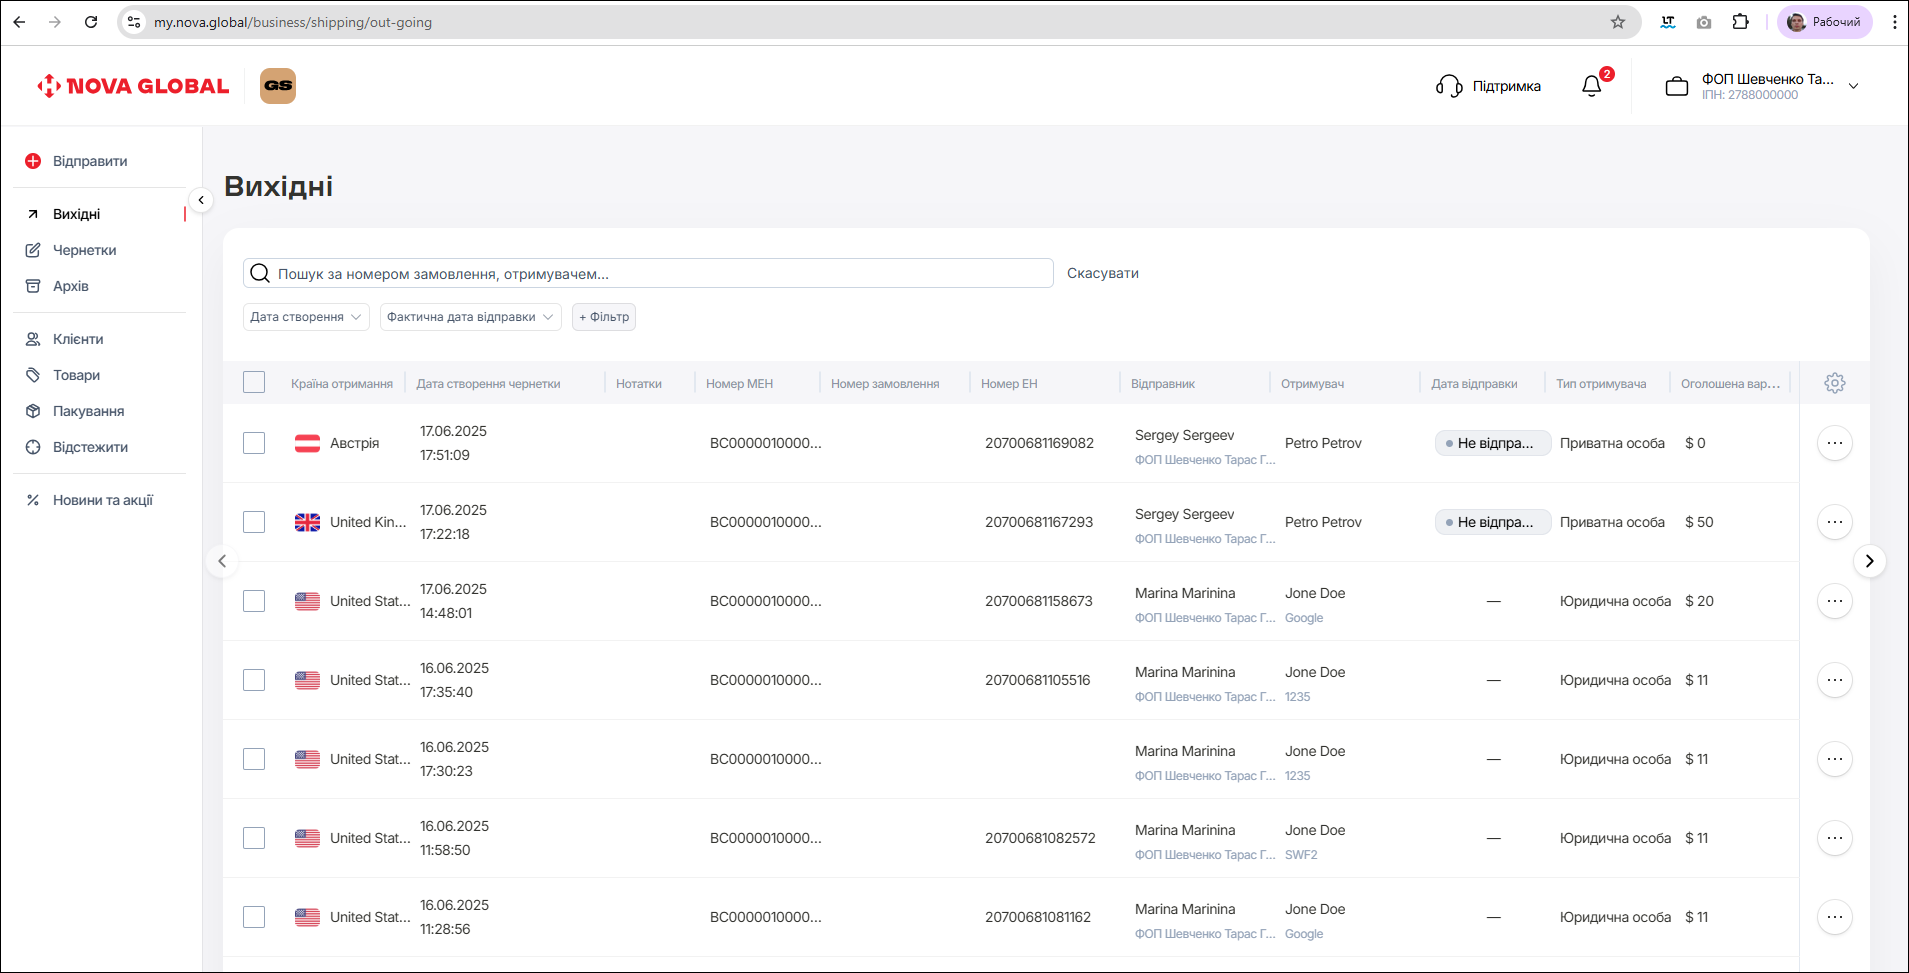
Task: Add a filter with + Фільтр
Action: click(604, 317)
